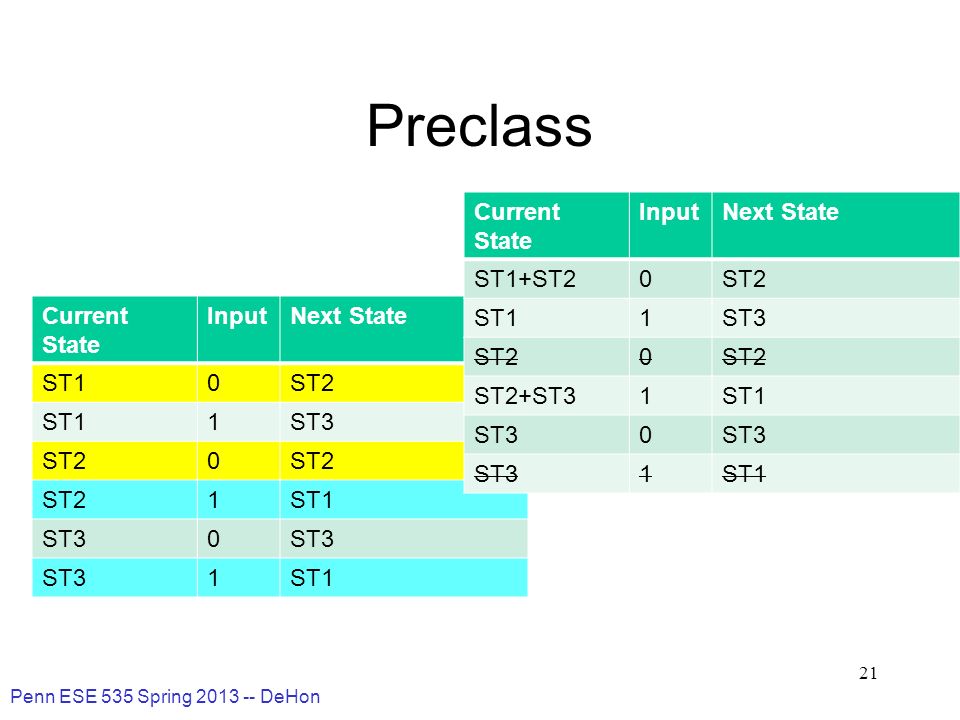960x720 pixels.
Task: Click ST3 next state in right table second row
Action: tap(836, 318)
